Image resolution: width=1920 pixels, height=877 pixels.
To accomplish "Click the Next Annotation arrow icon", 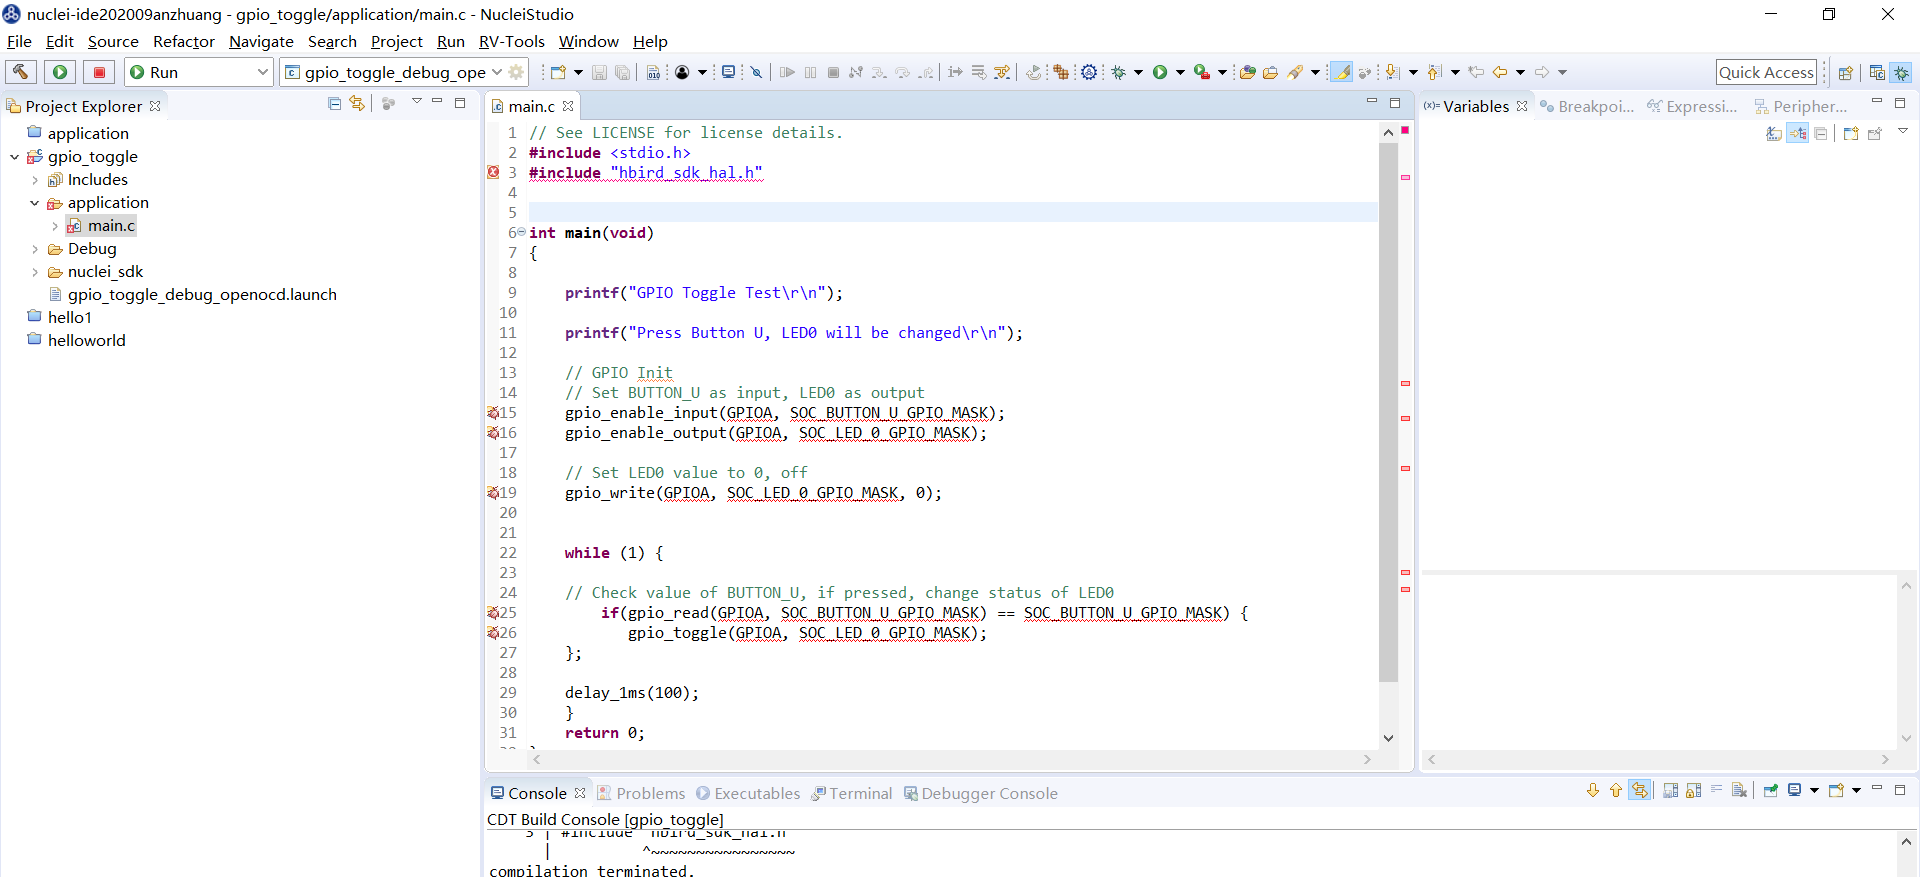I will point(1392,72).
